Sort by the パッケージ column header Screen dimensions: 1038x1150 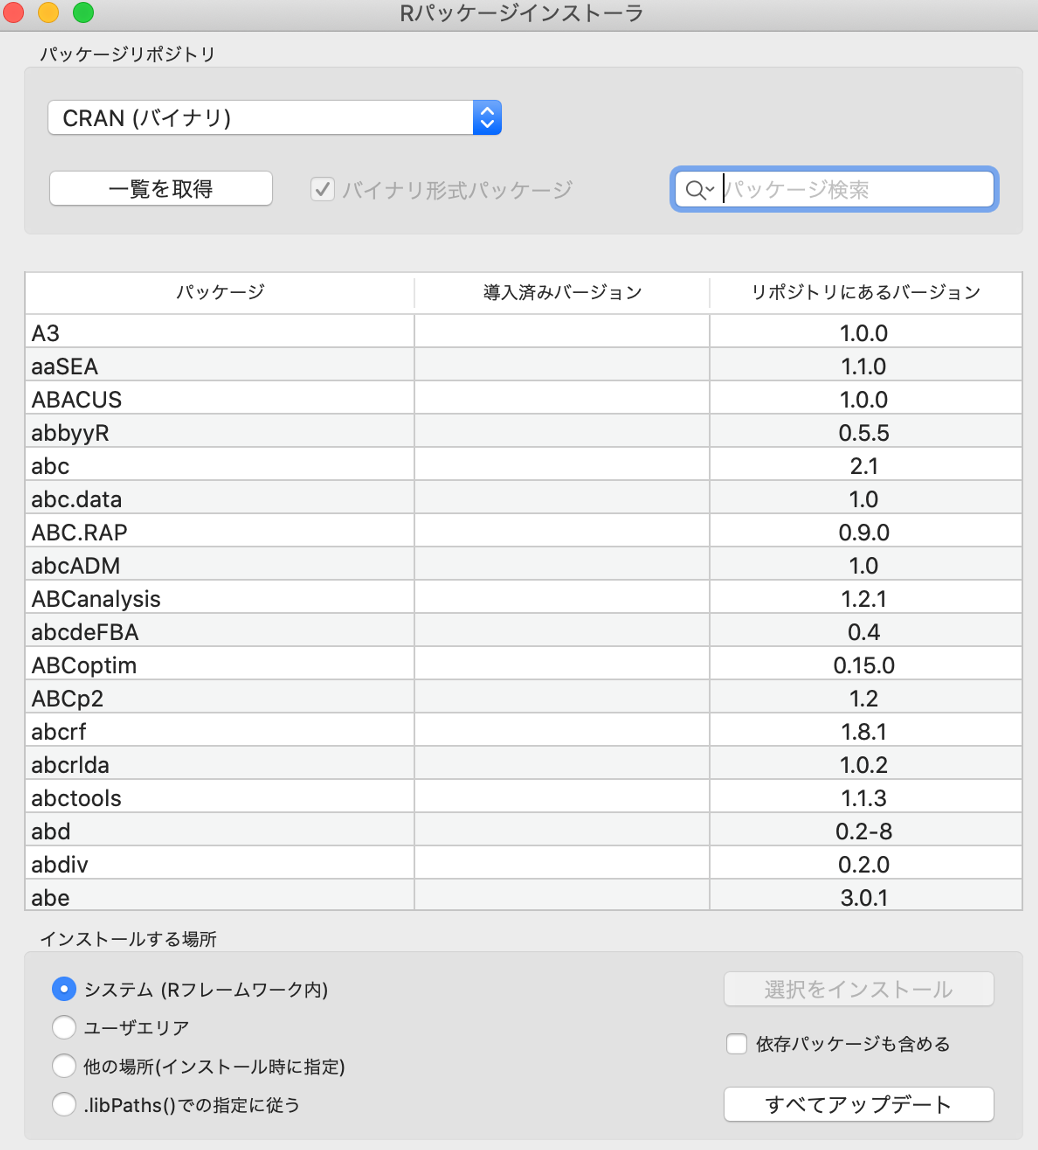[220, 293]
